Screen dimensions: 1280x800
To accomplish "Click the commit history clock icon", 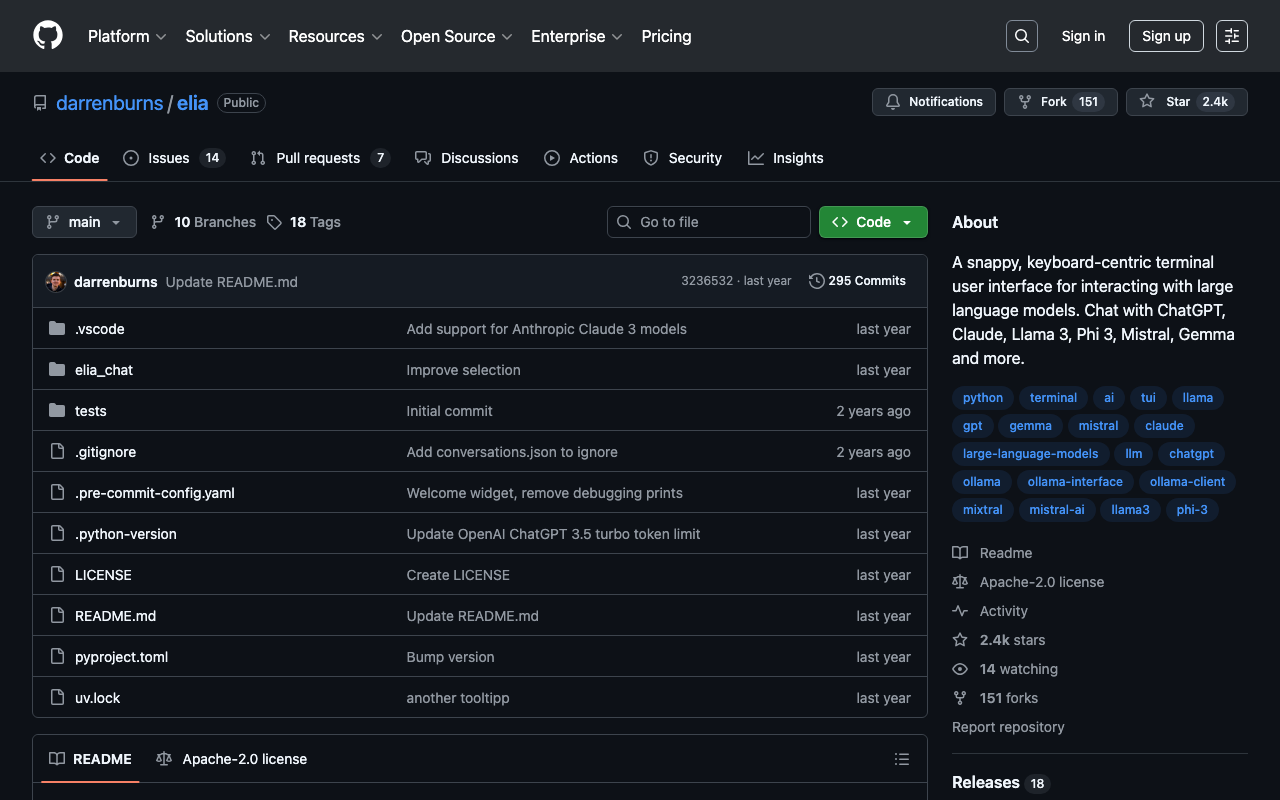I will (x=816, y=281).
